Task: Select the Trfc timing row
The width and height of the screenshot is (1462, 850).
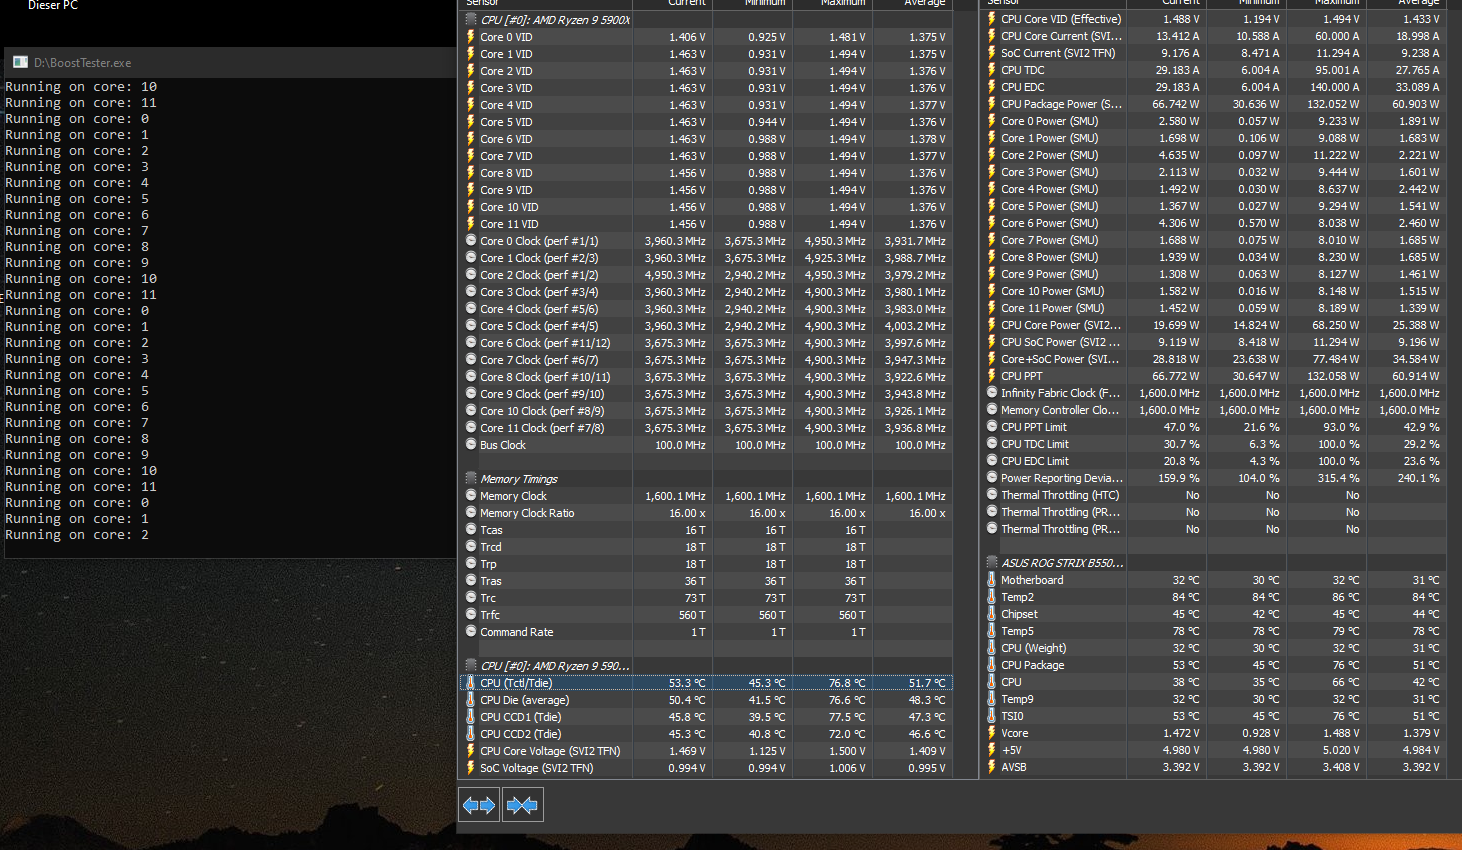Action: pyautogui.click(x=706, y=615)
